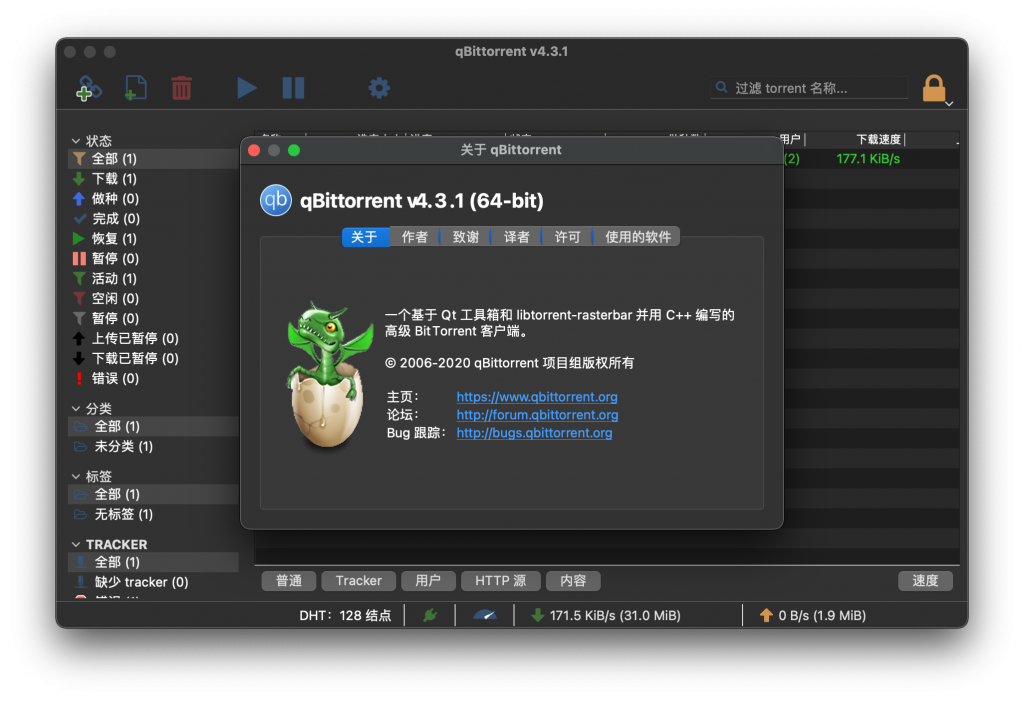Click the 内容 bottom tab button

pyautogui.click(x=573, y=581)
